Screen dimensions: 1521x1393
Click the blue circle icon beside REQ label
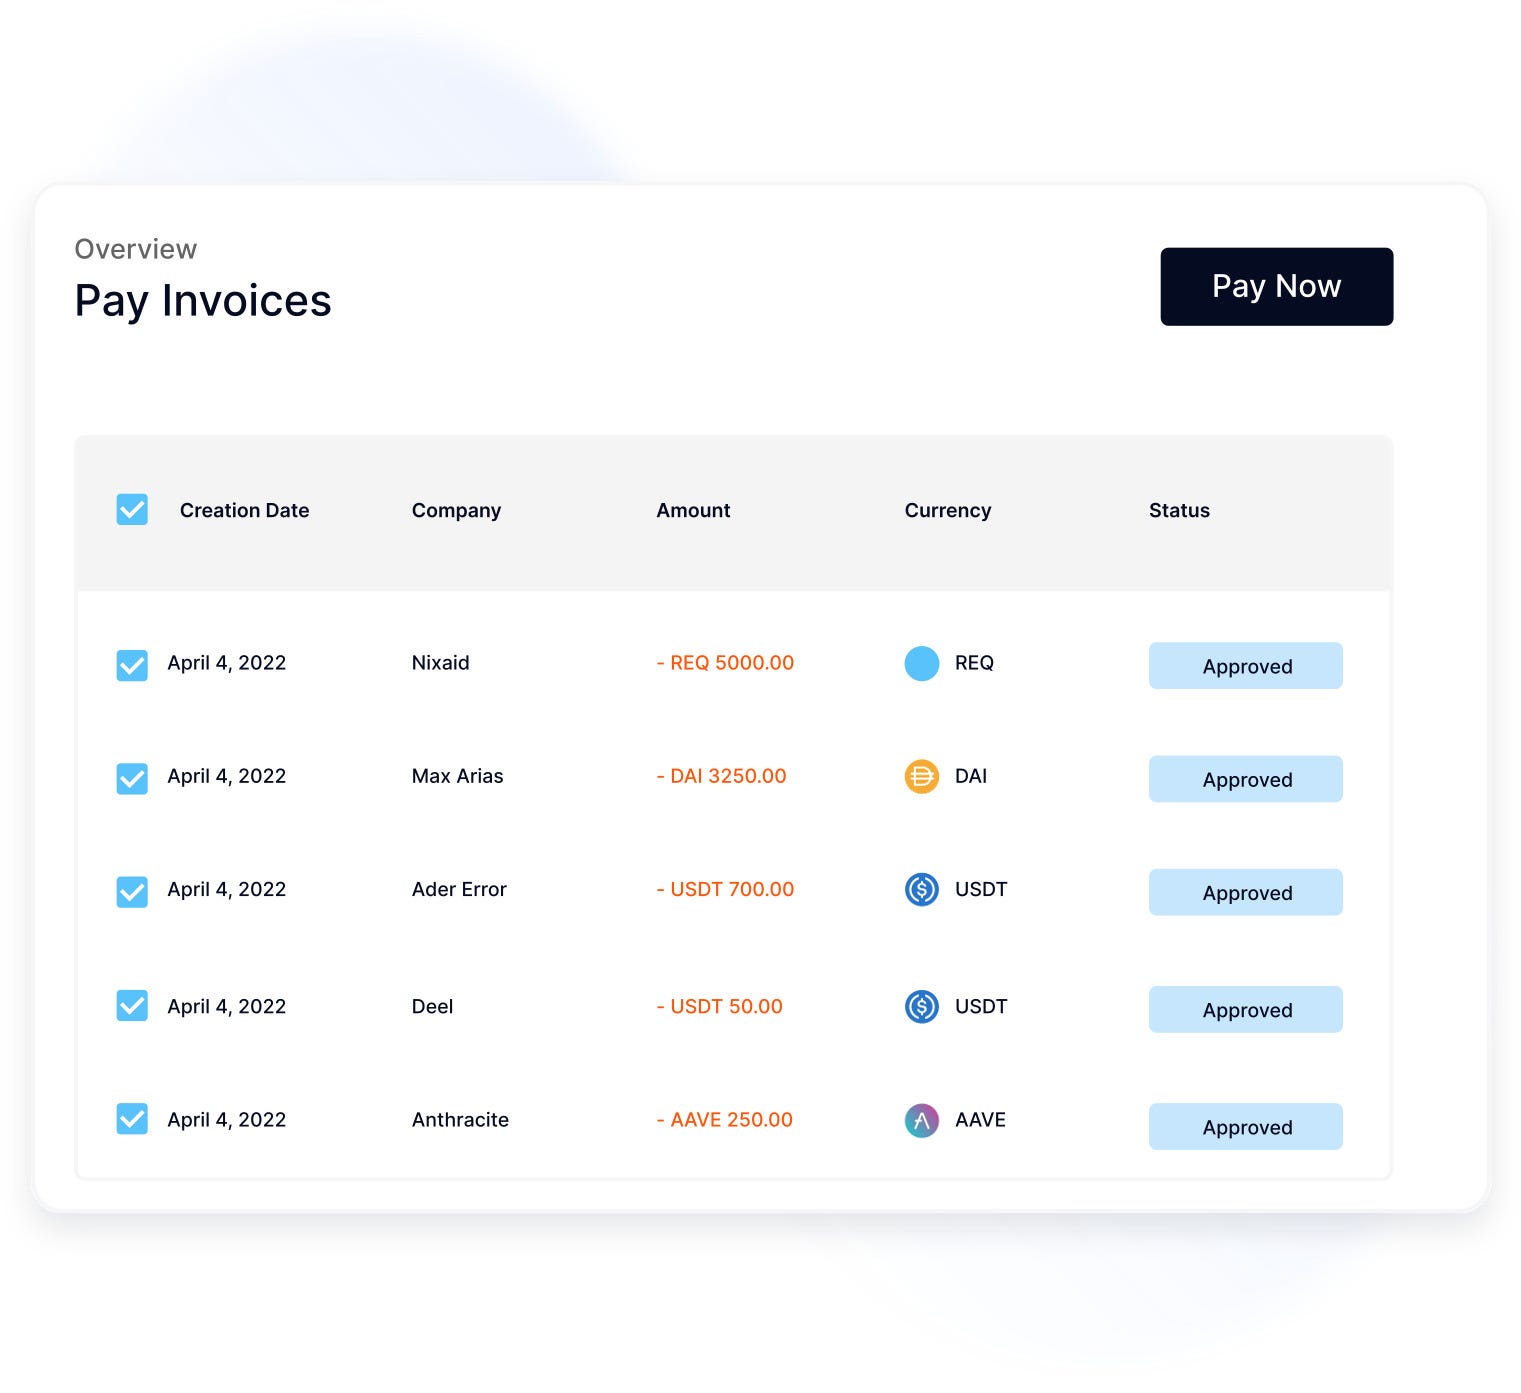coord(920,663)
